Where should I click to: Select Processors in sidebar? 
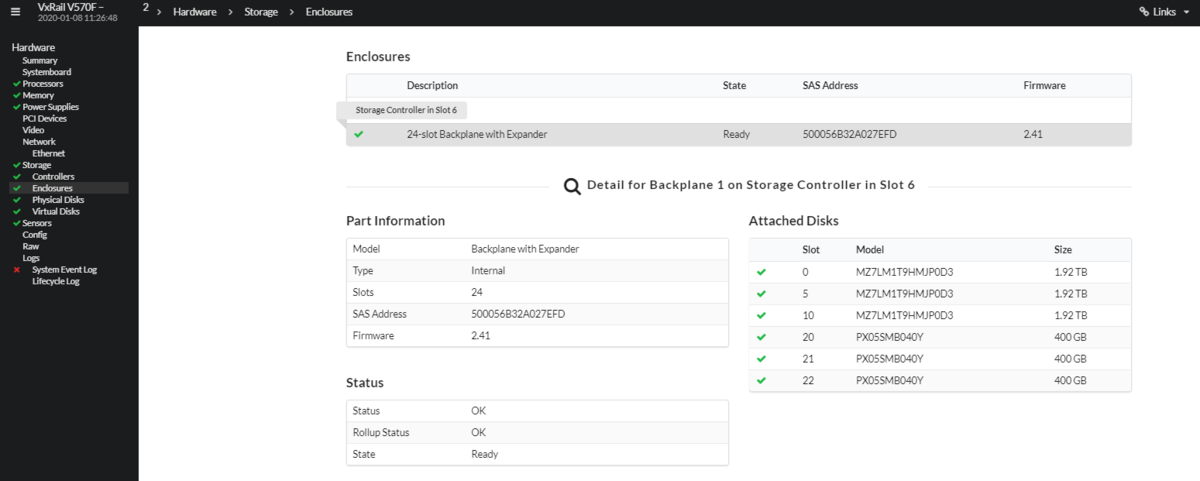click(x=43, y=84)
